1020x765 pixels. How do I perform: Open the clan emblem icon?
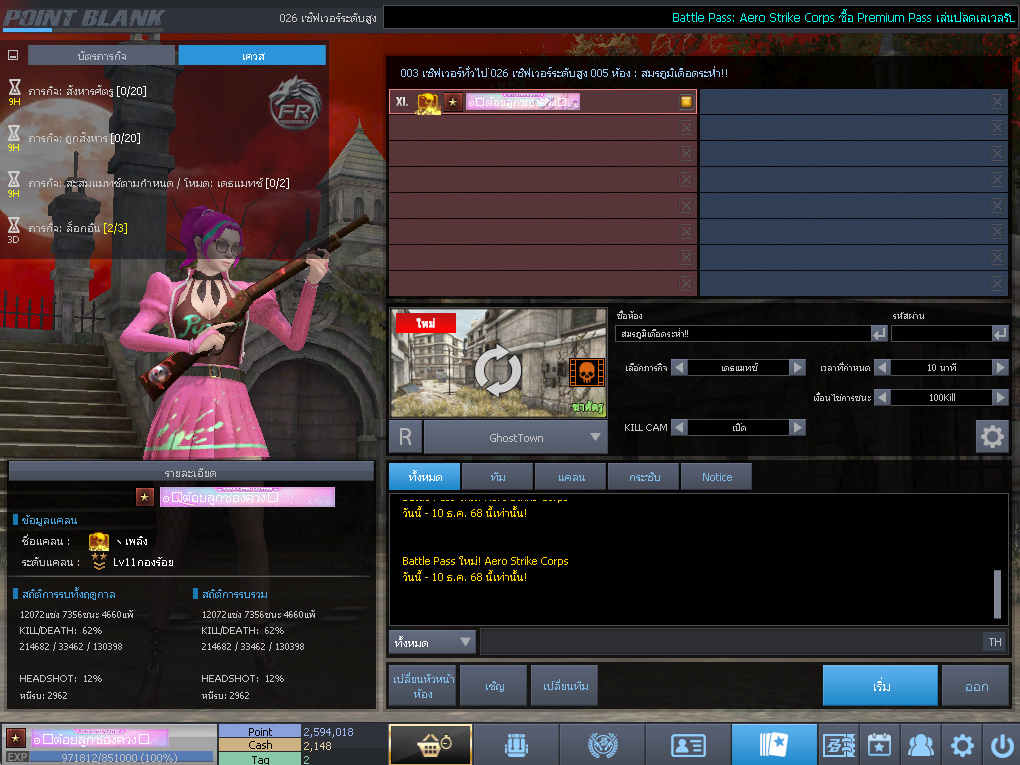click(602, 745)
